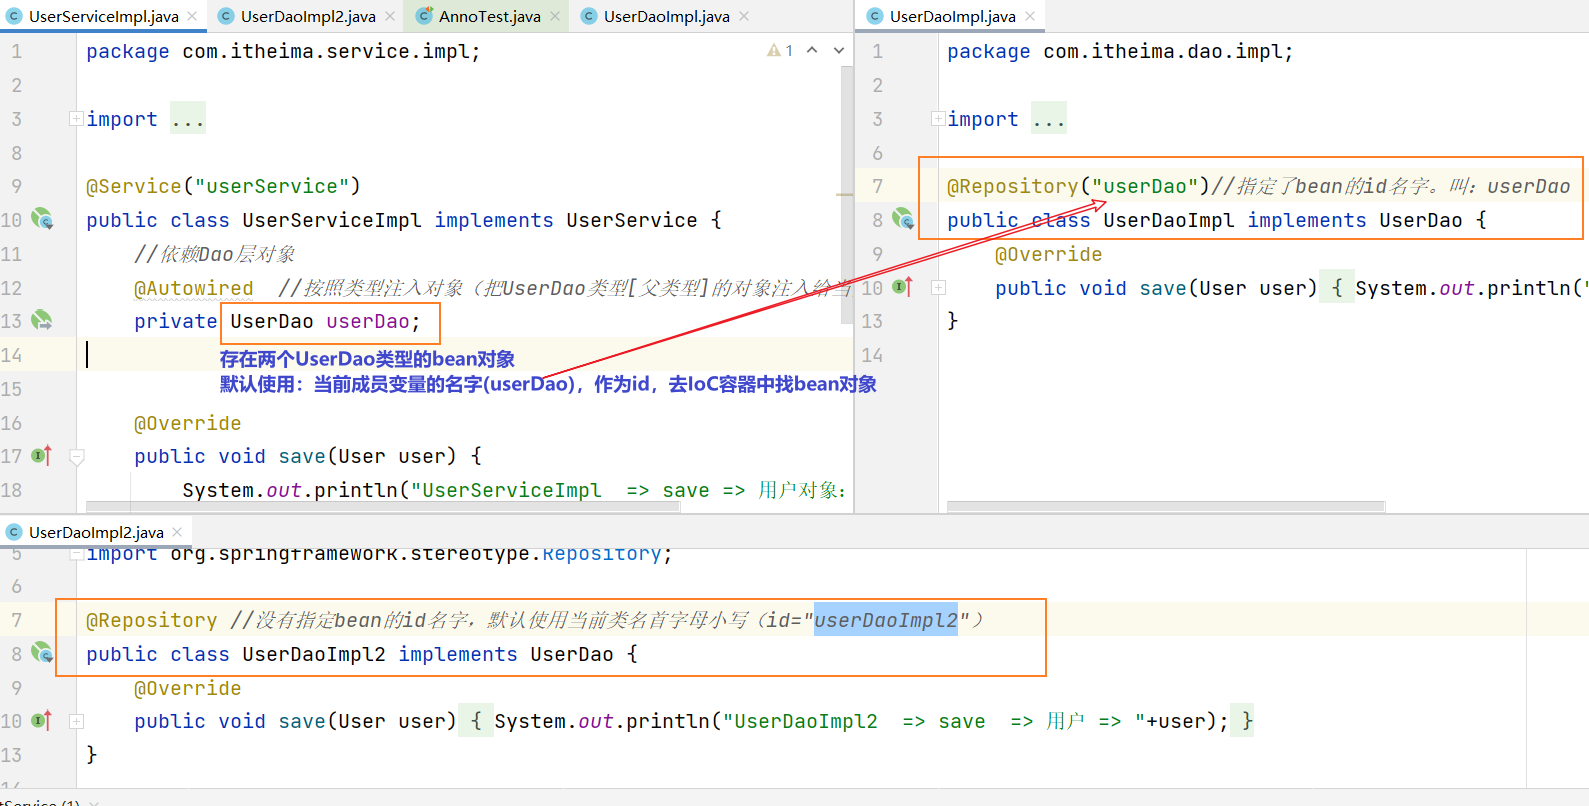This screenshot has height=806, width=1589.
Task: Click the highlighted userDaoImpl2 text in the comment
Action: tap(886, 620)
